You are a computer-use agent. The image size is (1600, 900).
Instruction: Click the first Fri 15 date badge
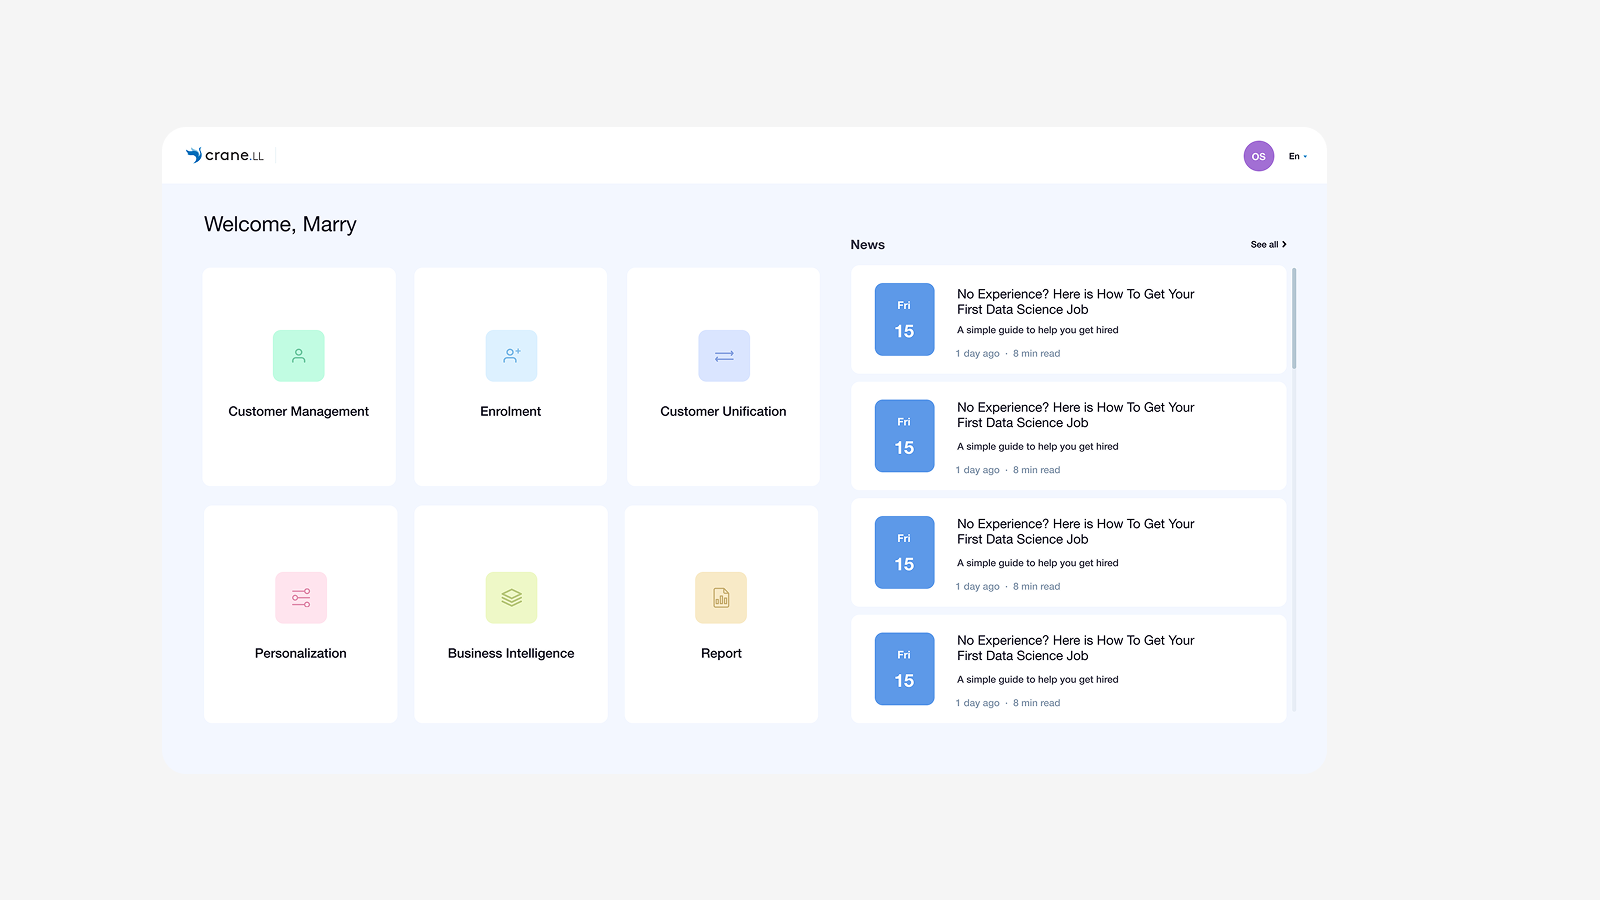[903, 319]
